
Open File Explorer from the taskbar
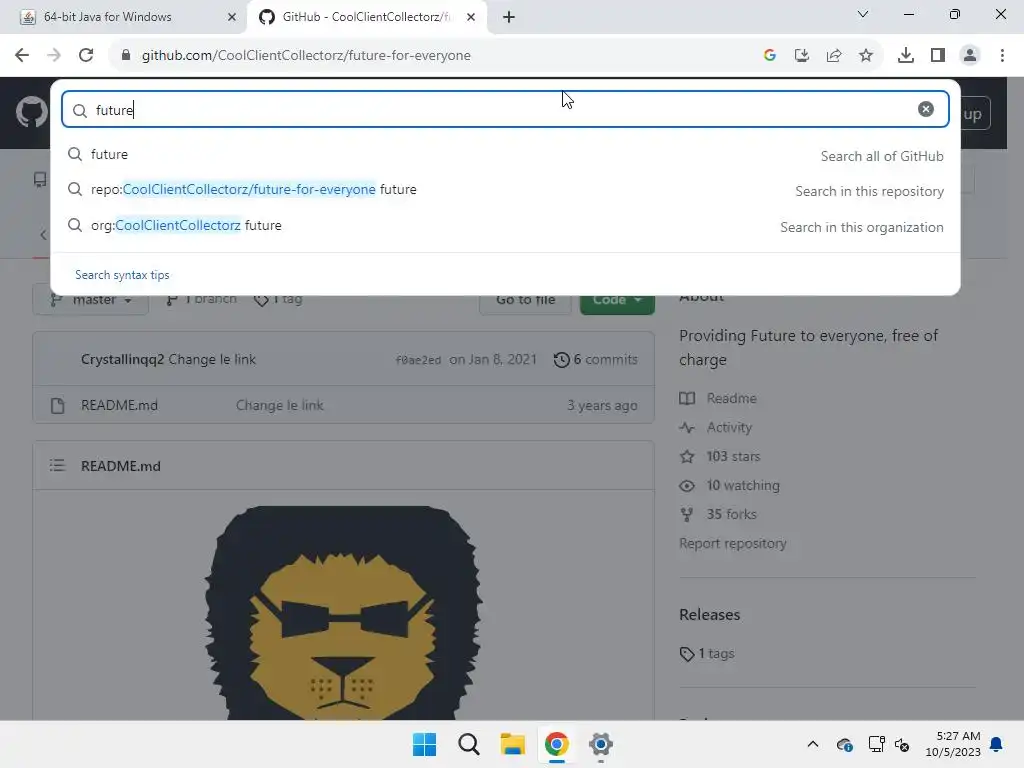point(513,744)
